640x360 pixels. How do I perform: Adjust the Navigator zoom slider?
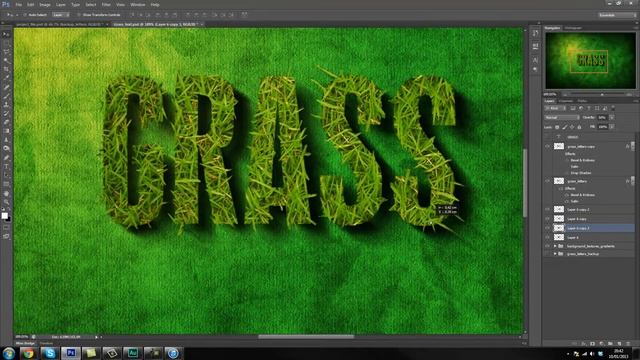coord(602,94)
